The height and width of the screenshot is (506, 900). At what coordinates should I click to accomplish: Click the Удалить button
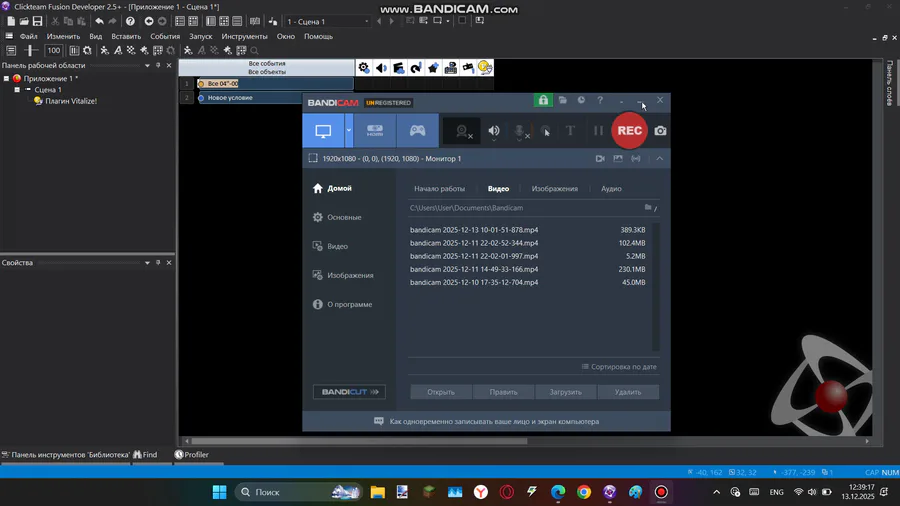coord(628,392)
